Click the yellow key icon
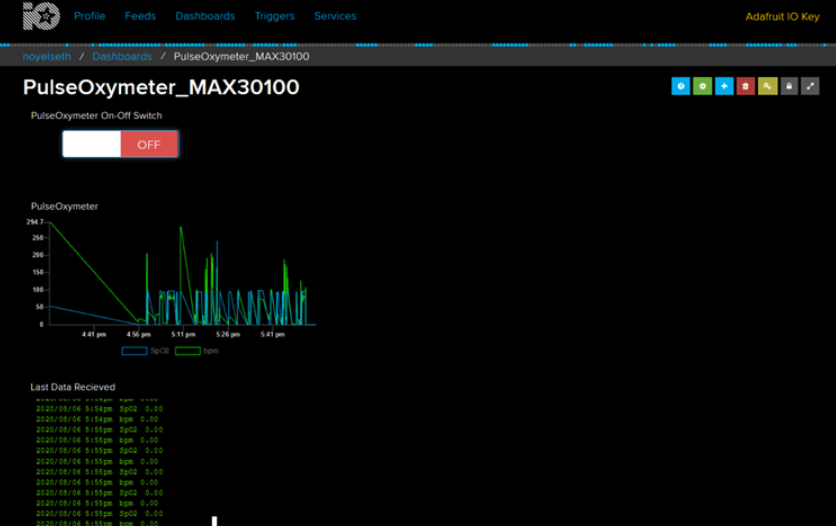Image resolution: width=836 pixels, height=526 pixels. [x=767, y=87]
